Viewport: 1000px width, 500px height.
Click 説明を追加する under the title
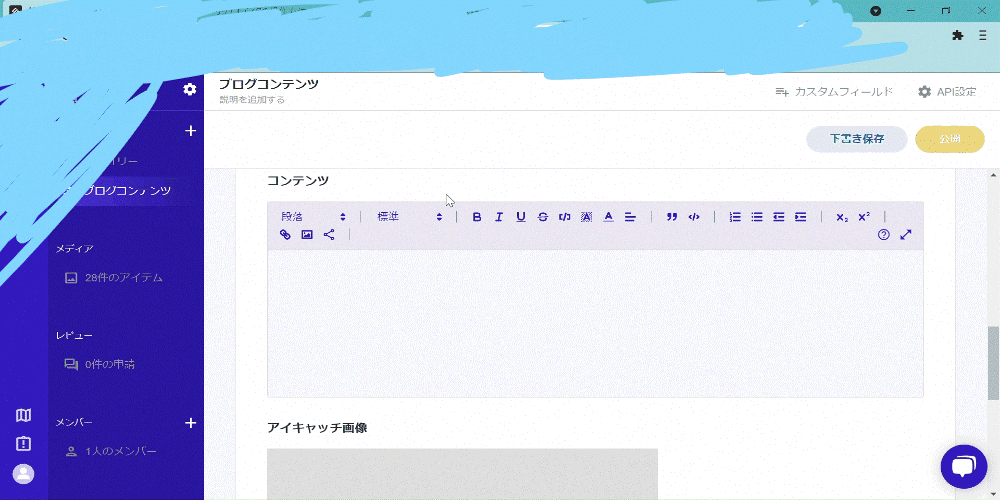coord(252,100)
